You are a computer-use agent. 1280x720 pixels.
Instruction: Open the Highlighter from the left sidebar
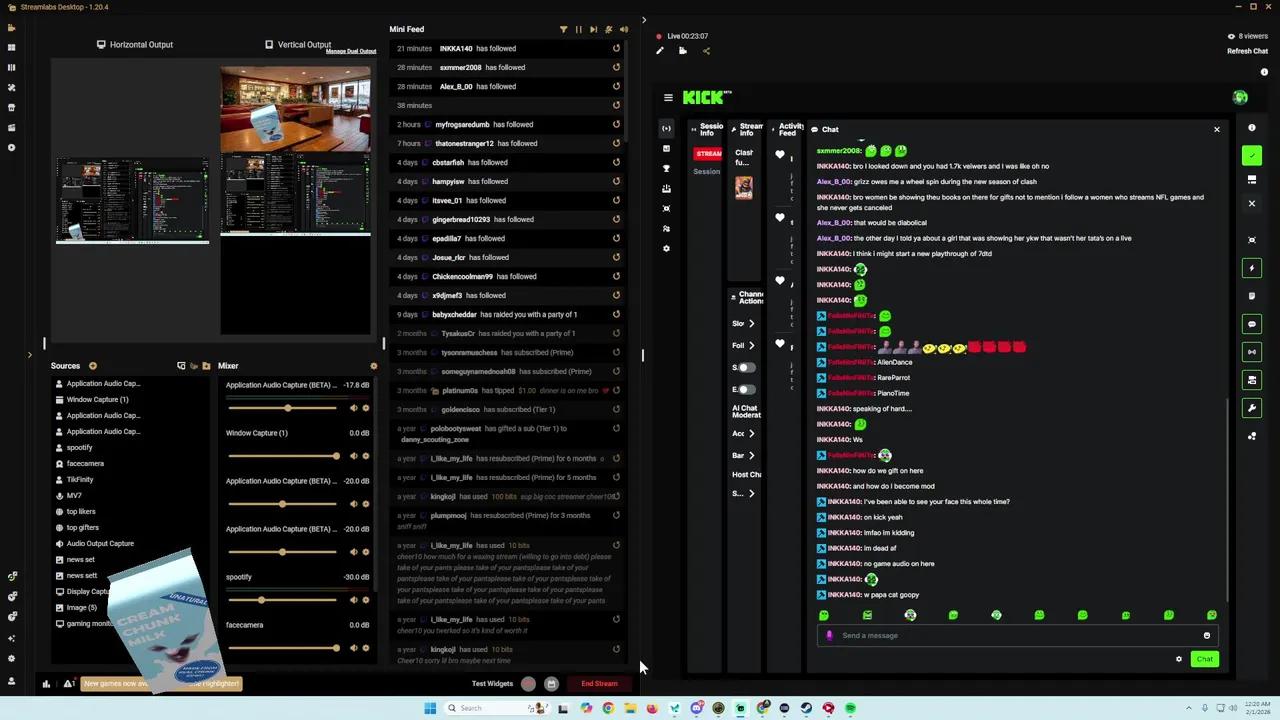pyautogui.click(x=11, y=127)
